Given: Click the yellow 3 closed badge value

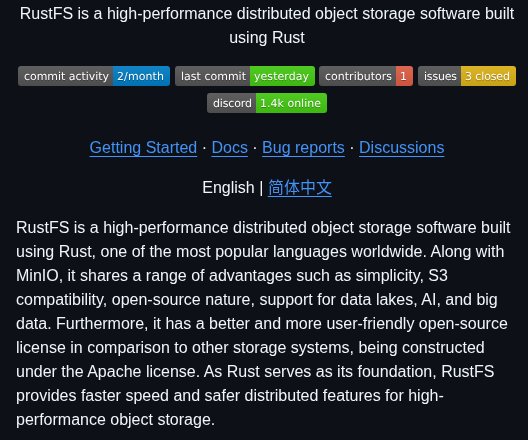Looking at the screenshot, I should coord(488,76).
